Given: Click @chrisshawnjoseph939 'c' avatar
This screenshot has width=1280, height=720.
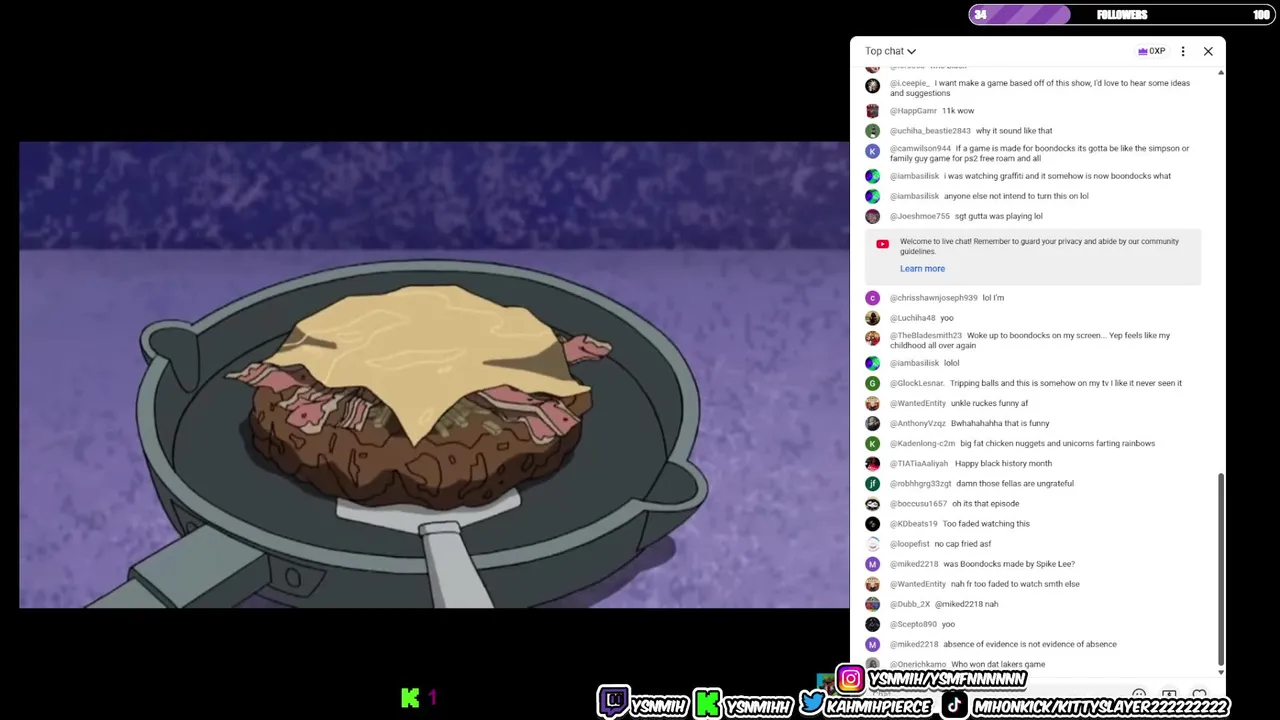Looking at the screenshot, I should tap(872, 298).
